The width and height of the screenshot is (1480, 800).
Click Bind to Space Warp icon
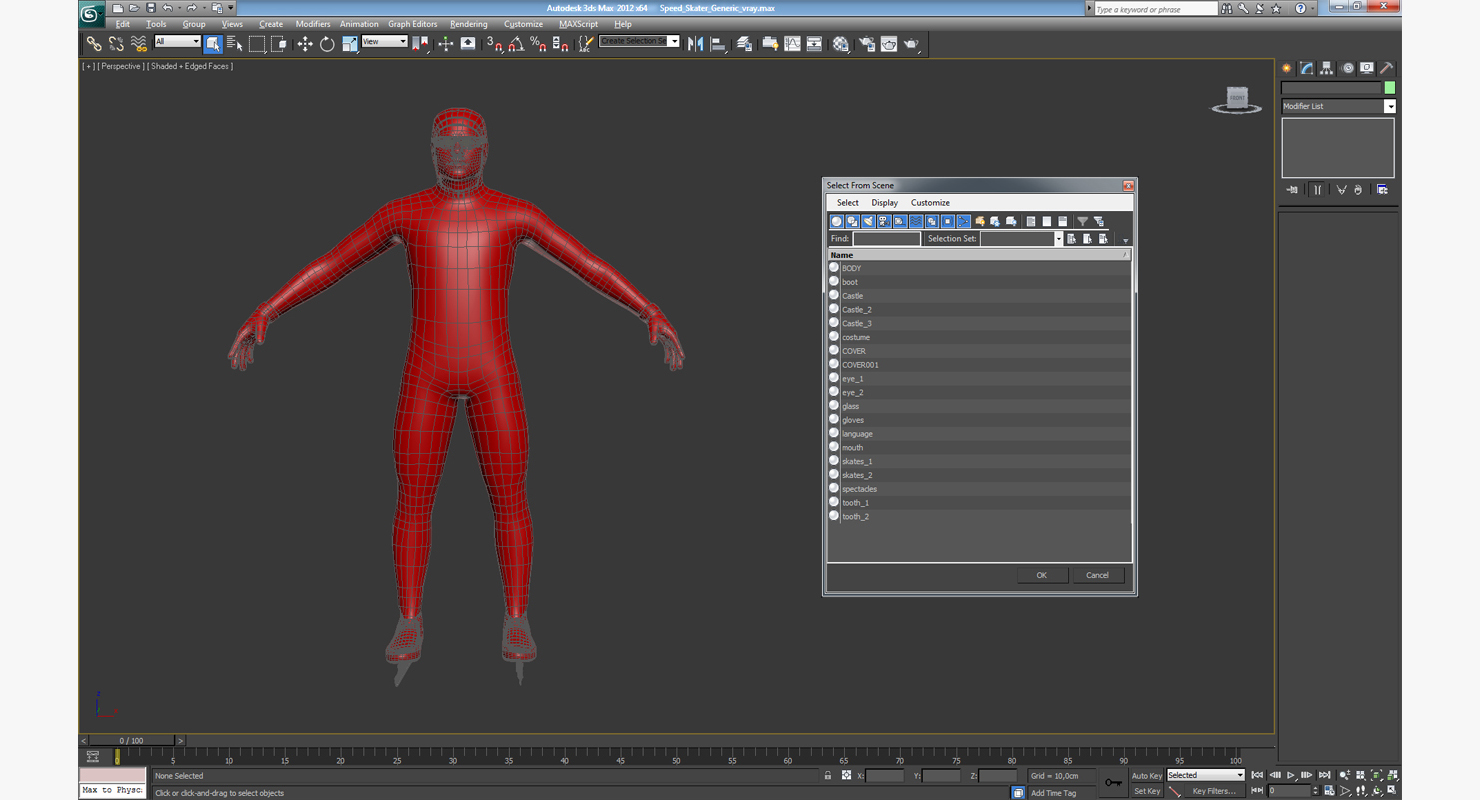[139, 43]
